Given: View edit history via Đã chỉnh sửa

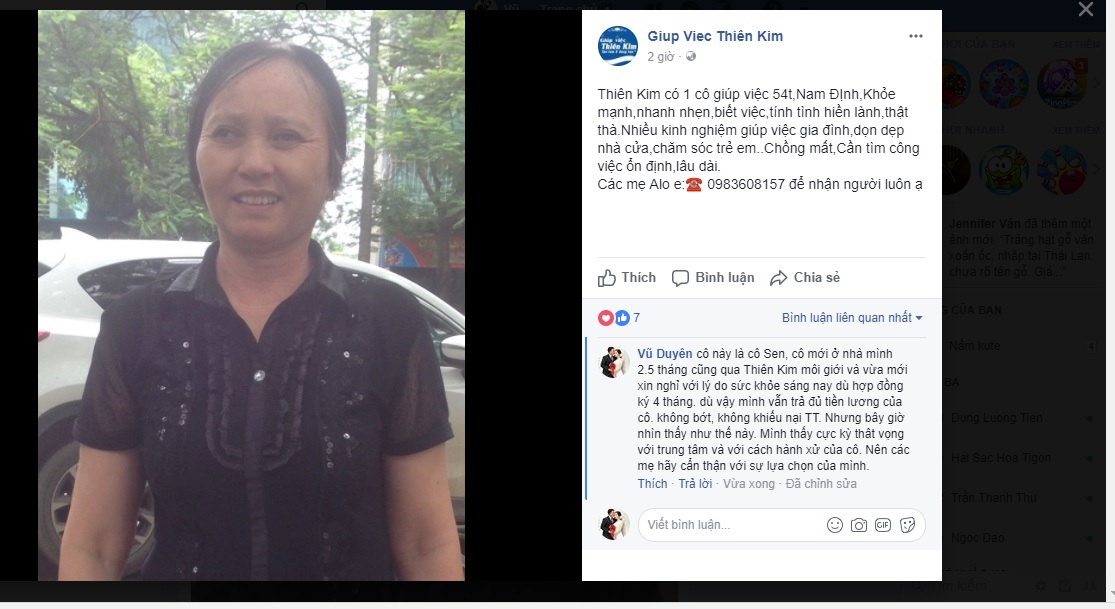Looking at the screenshot, I should [x=821, y=484].
